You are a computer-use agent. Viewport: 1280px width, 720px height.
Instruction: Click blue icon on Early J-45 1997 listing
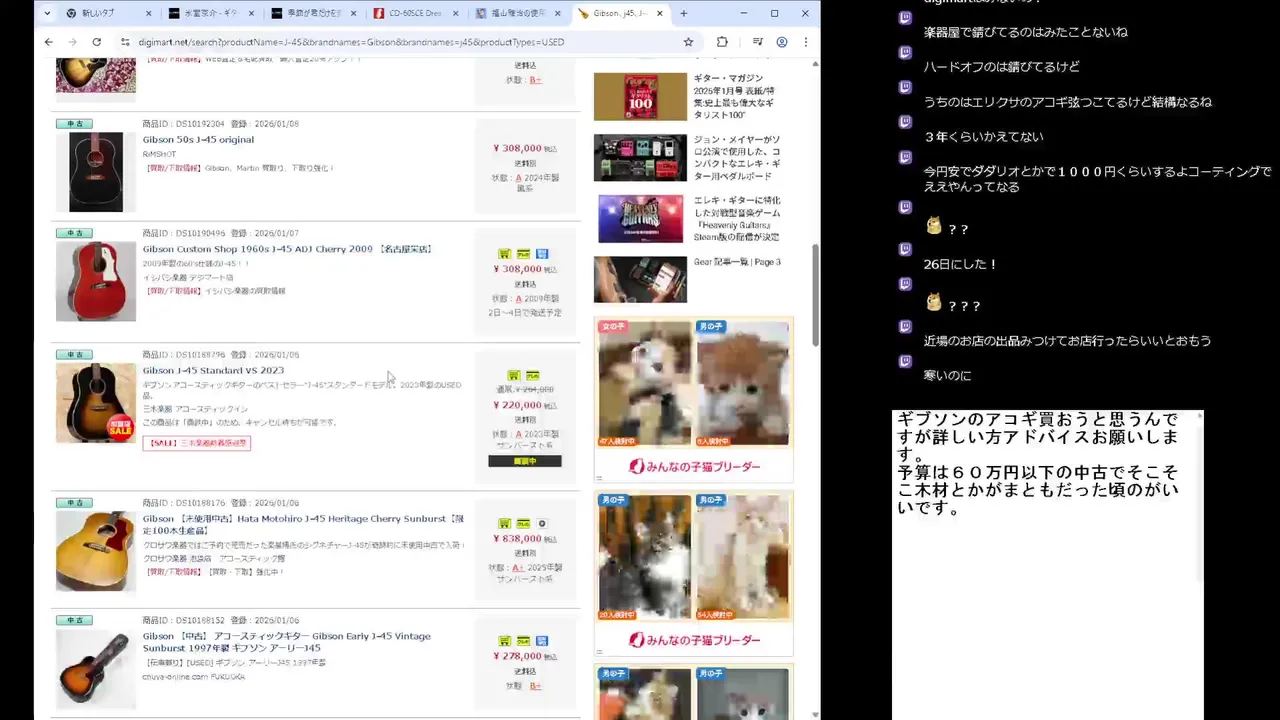542,640
